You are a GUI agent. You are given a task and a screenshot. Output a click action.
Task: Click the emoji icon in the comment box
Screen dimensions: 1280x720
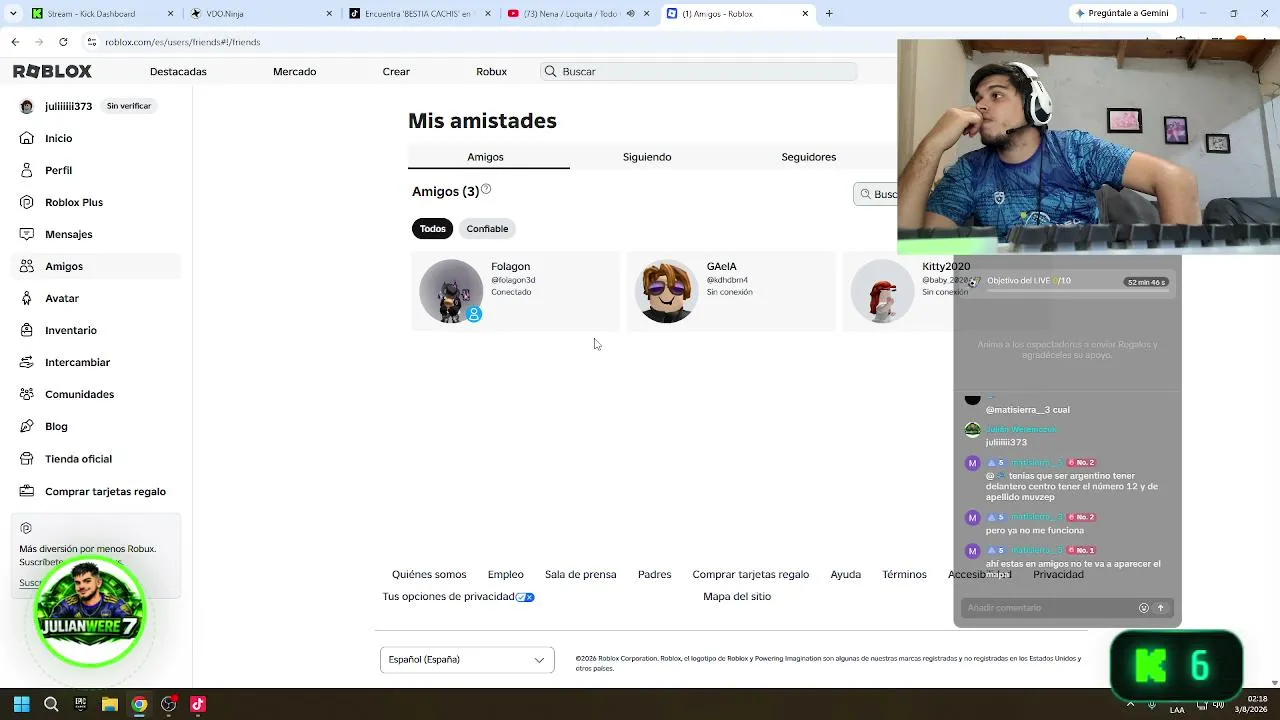click(x=1144, y=608)
